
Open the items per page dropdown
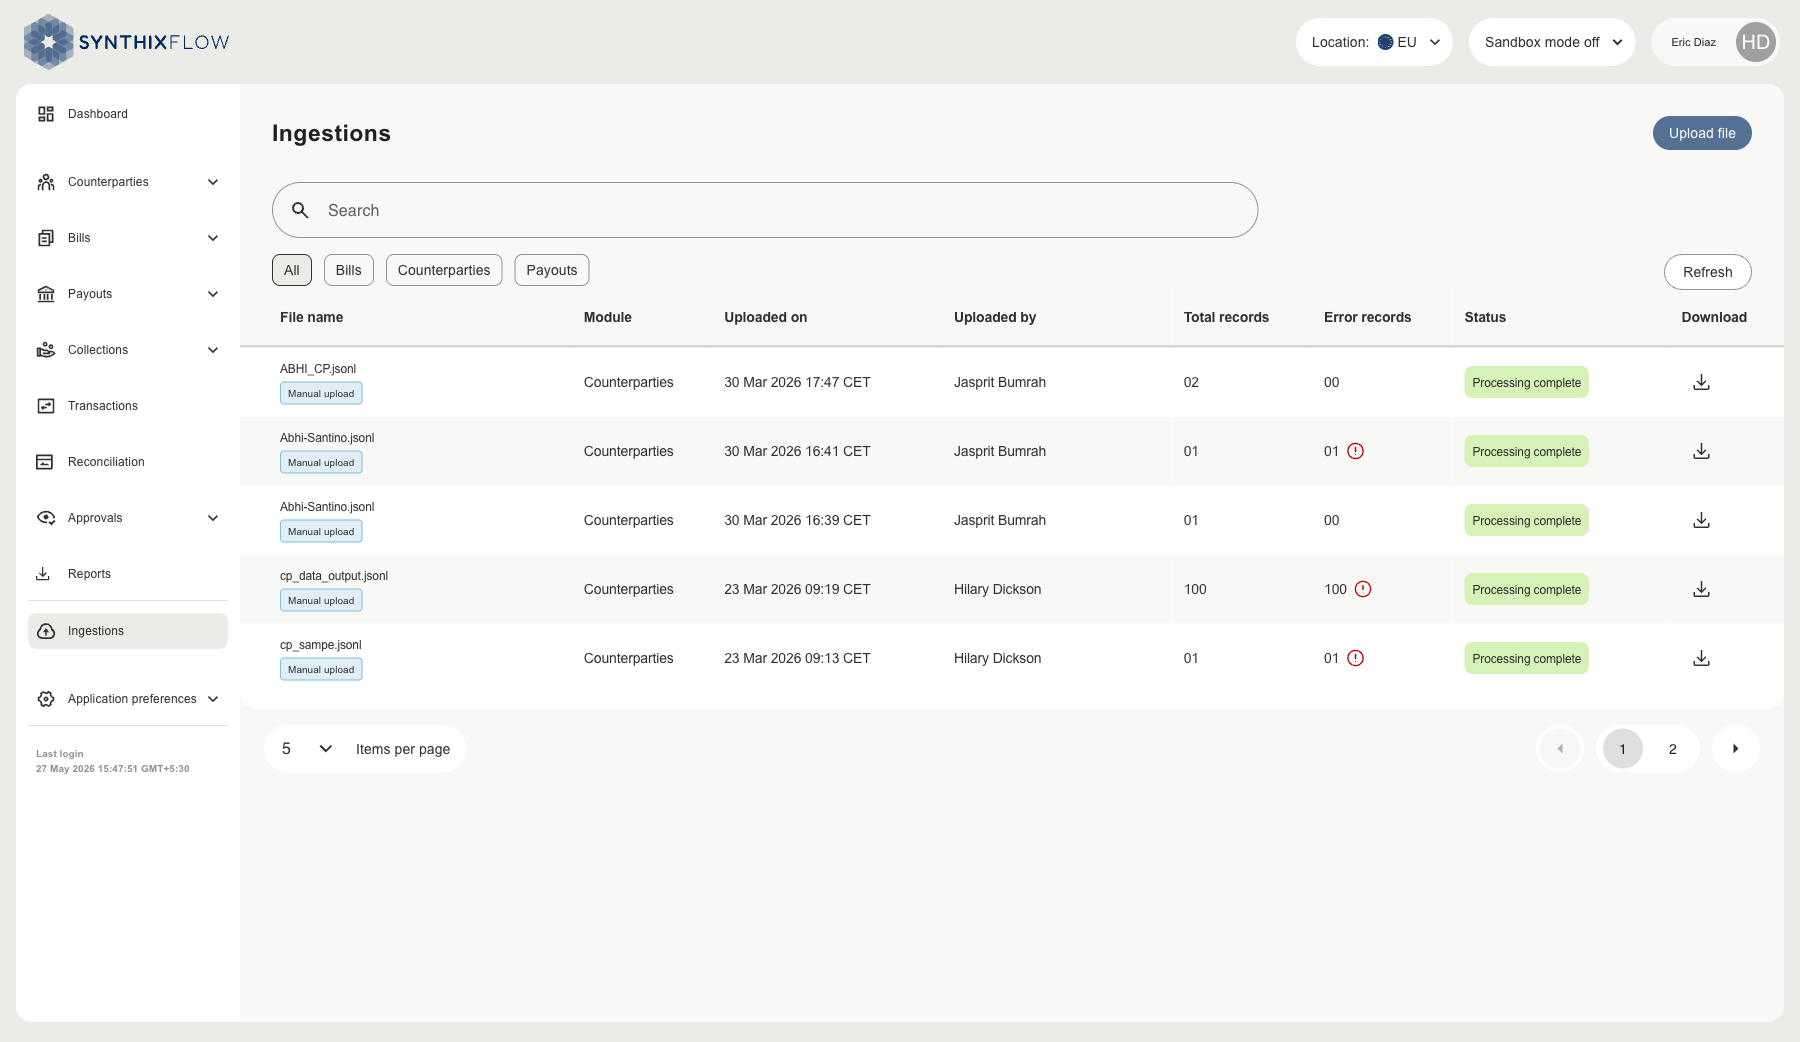pyautogui.click(x=306, y=749)
